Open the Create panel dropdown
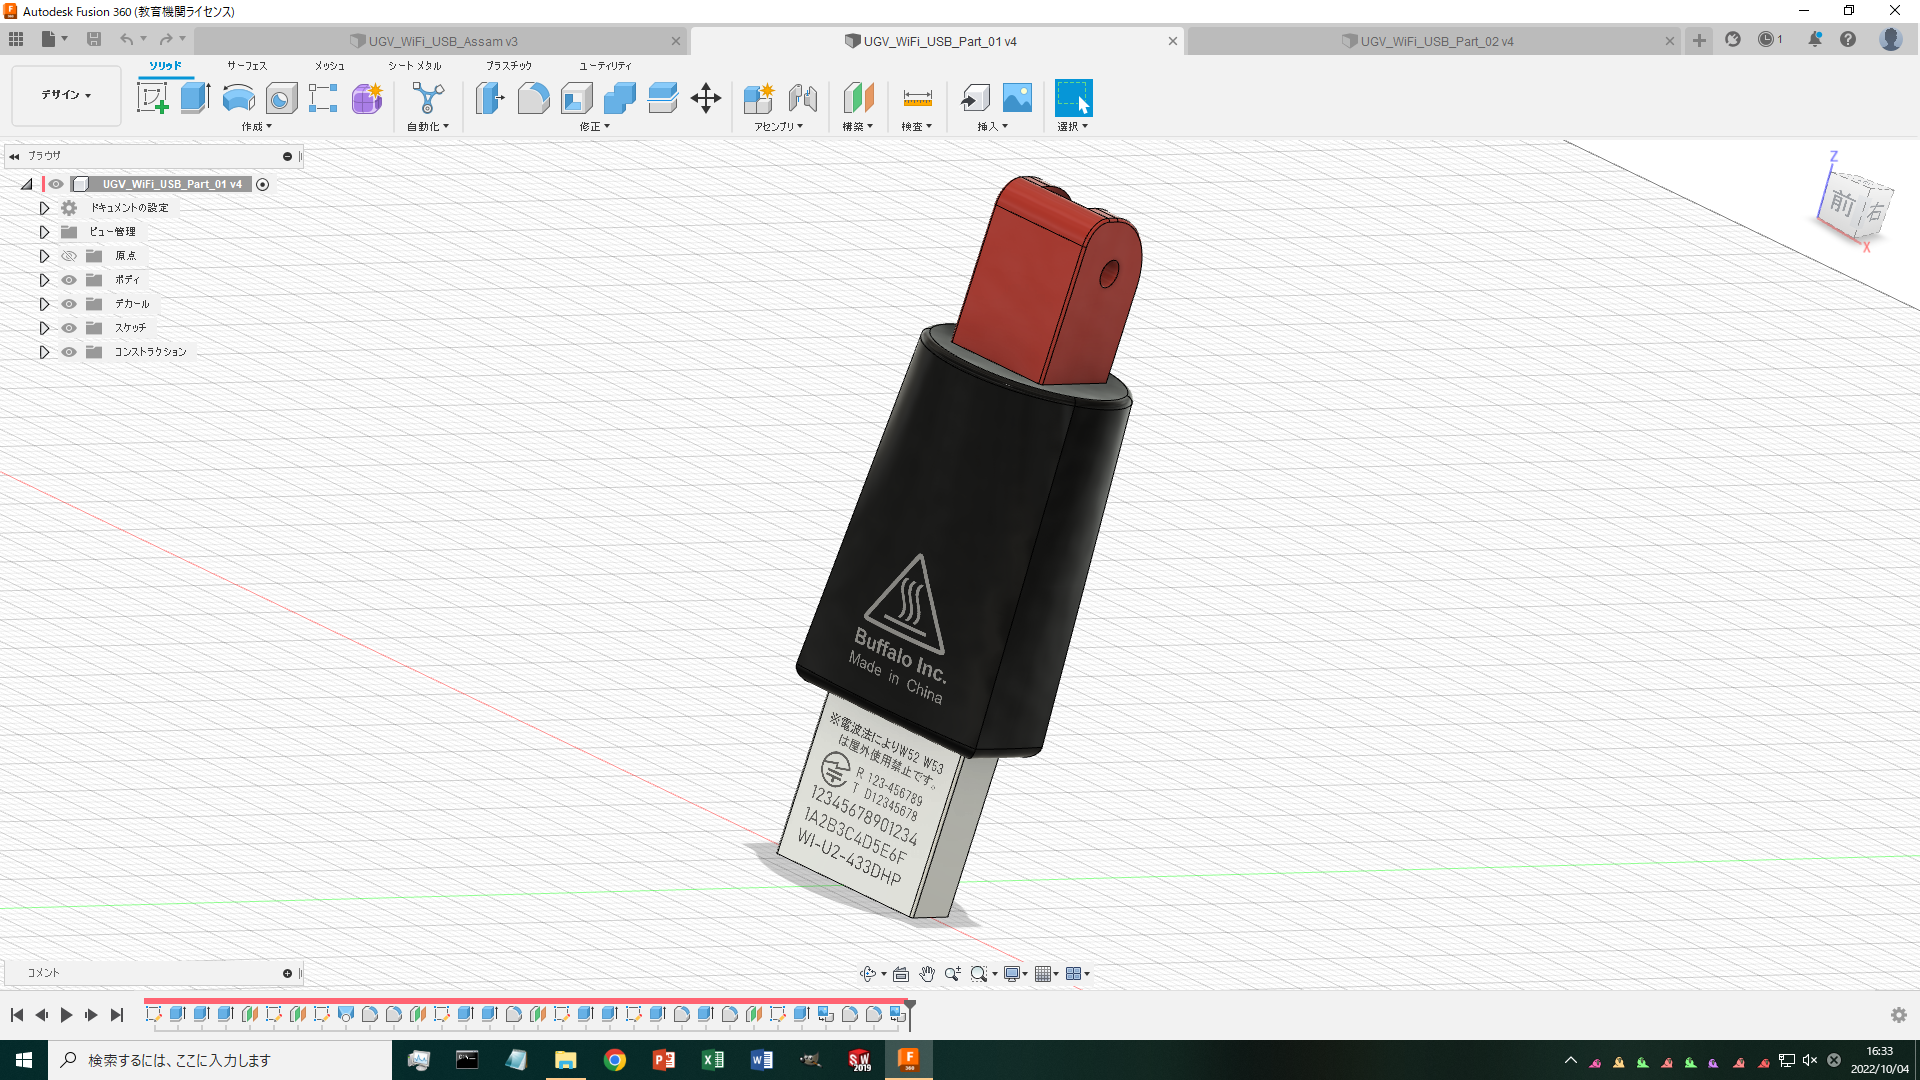 [257, 127]
